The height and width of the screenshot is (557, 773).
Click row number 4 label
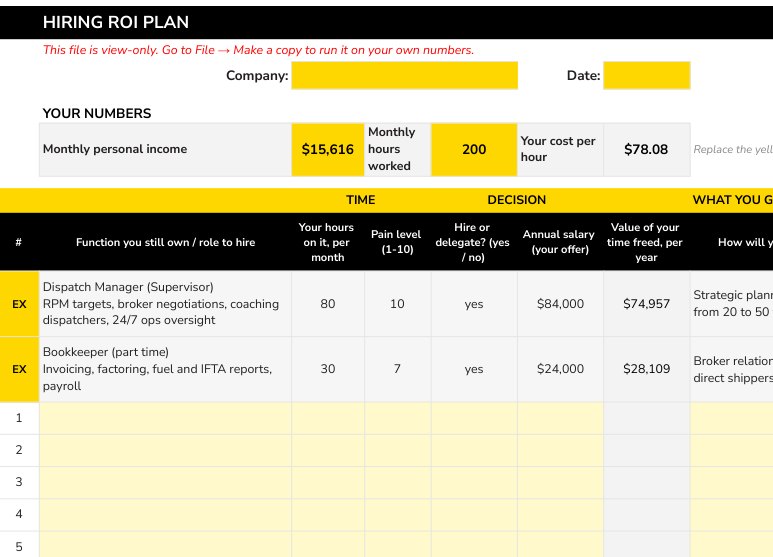tap(19, 514)
